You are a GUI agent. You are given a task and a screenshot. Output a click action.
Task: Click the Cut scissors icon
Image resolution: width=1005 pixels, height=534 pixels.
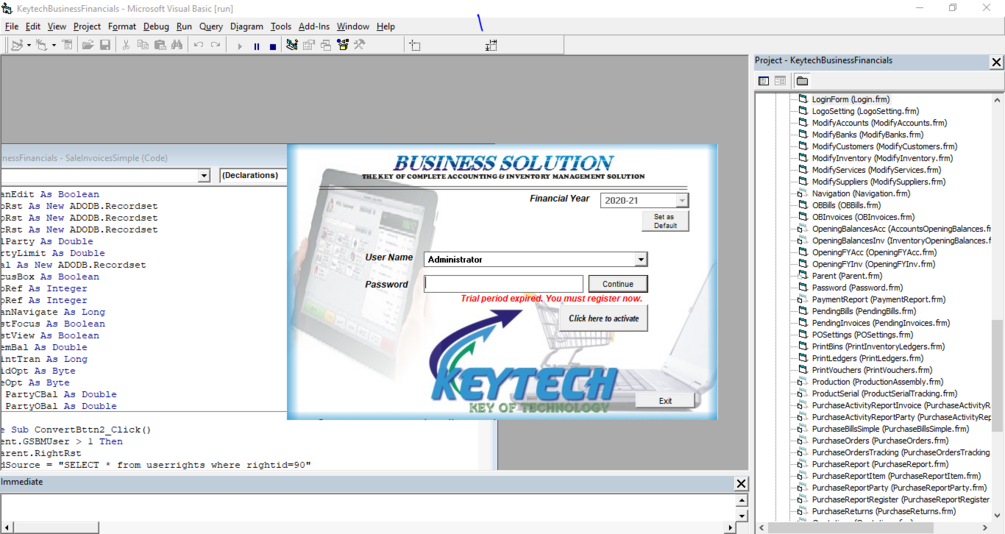click(126, 45)
